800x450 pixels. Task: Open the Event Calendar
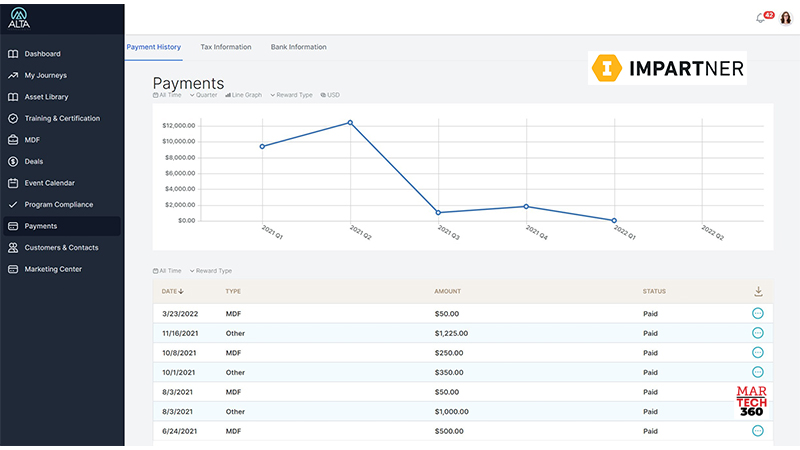pyautogui.click(x=49, y=183)
